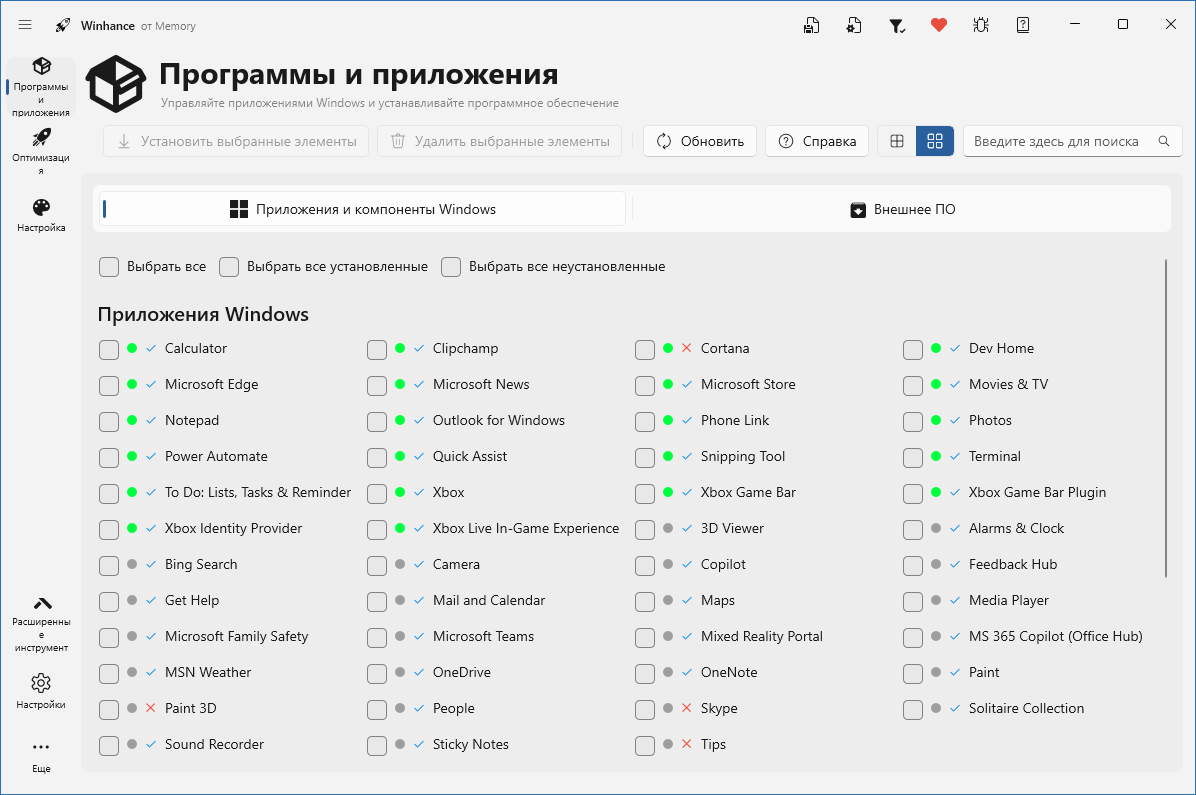Select the Xbox Game Bar checkbox
This screenshot has width=1196, height=795.
645,493
